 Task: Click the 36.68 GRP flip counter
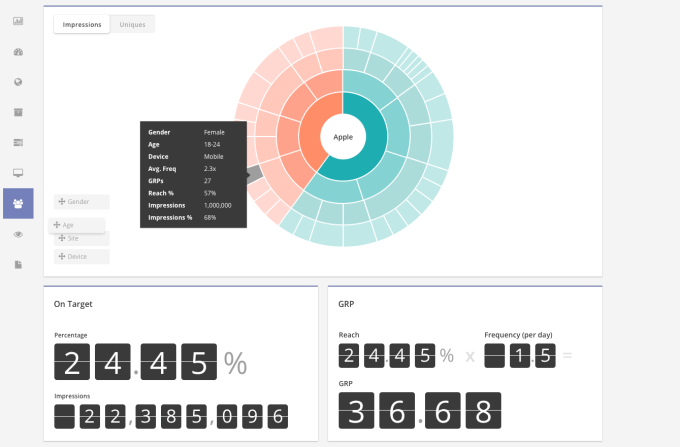pyautogui.click(x=420, y=411)
